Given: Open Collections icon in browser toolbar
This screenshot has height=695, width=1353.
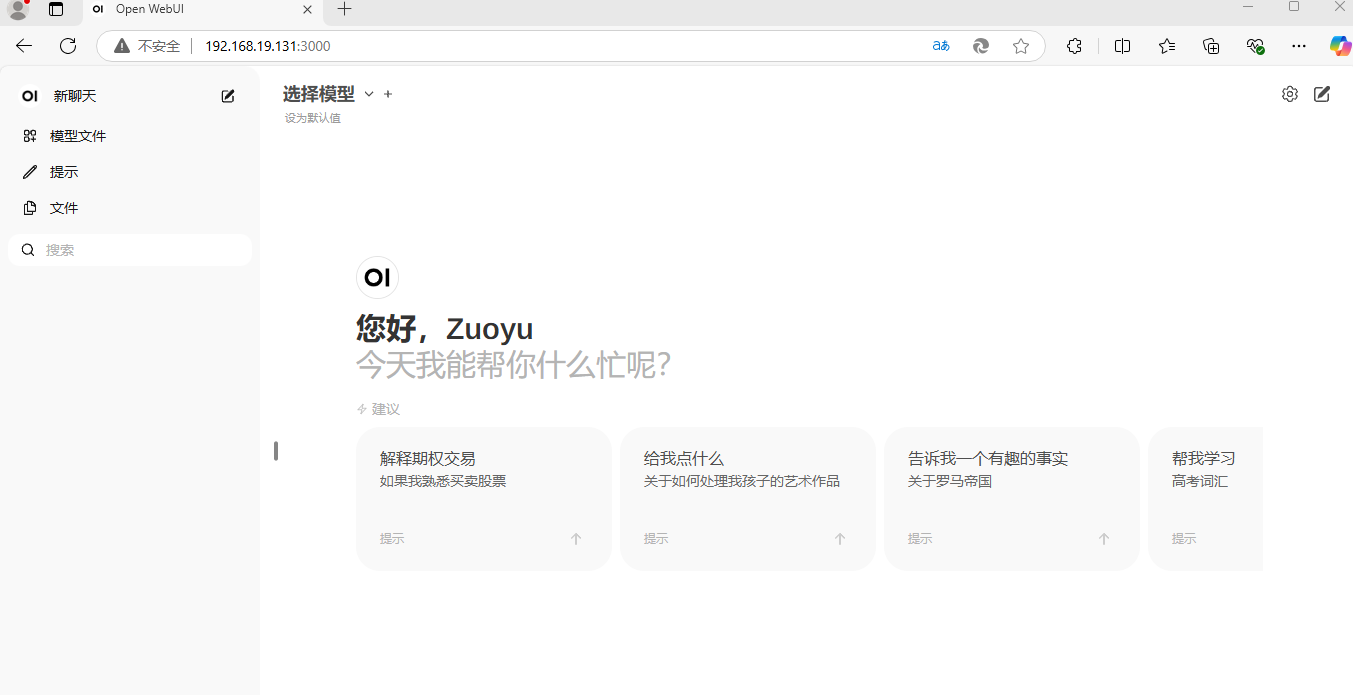Looking at the screenshot, I should 1211,46.
